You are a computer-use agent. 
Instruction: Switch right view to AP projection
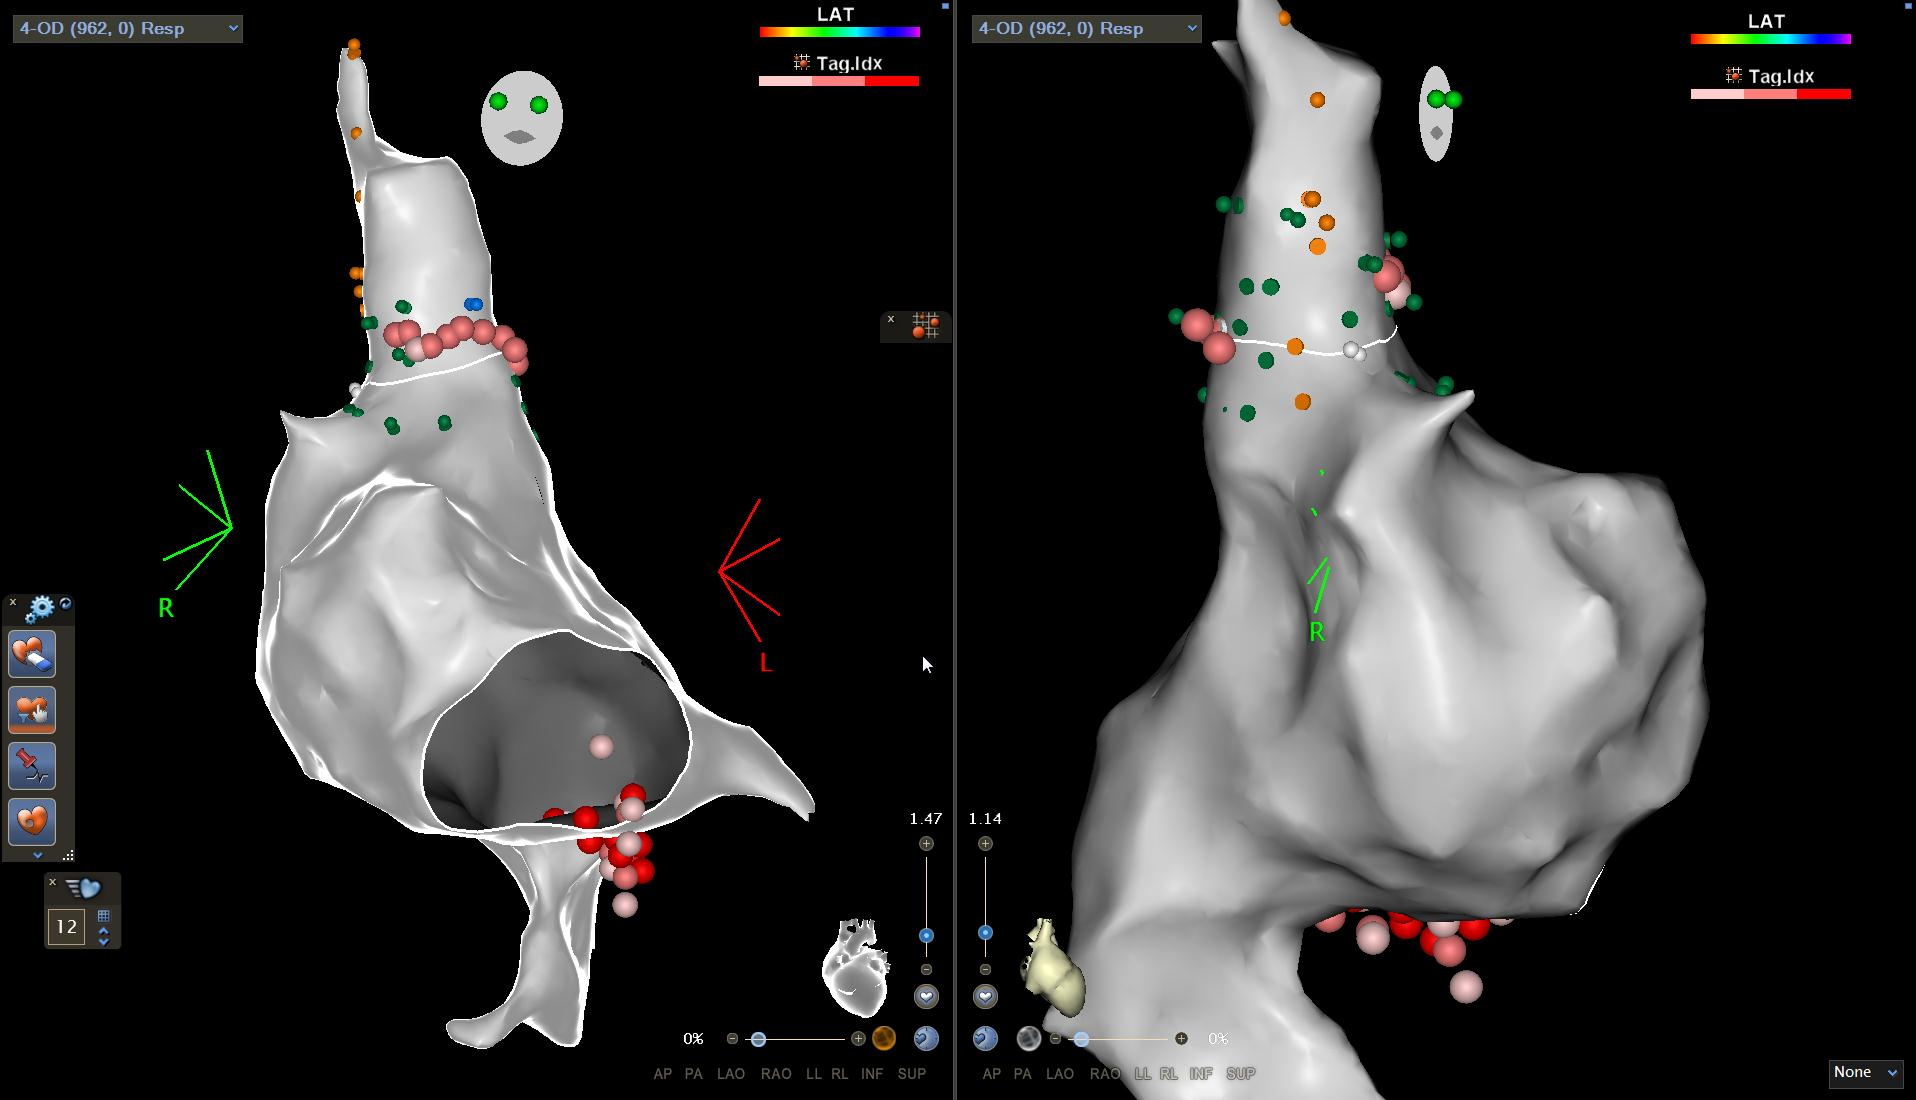(x=991, y=1074)
